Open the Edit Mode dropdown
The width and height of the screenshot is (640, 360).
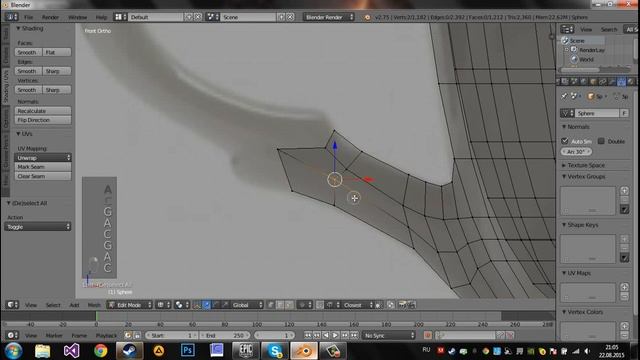point(129,305)
